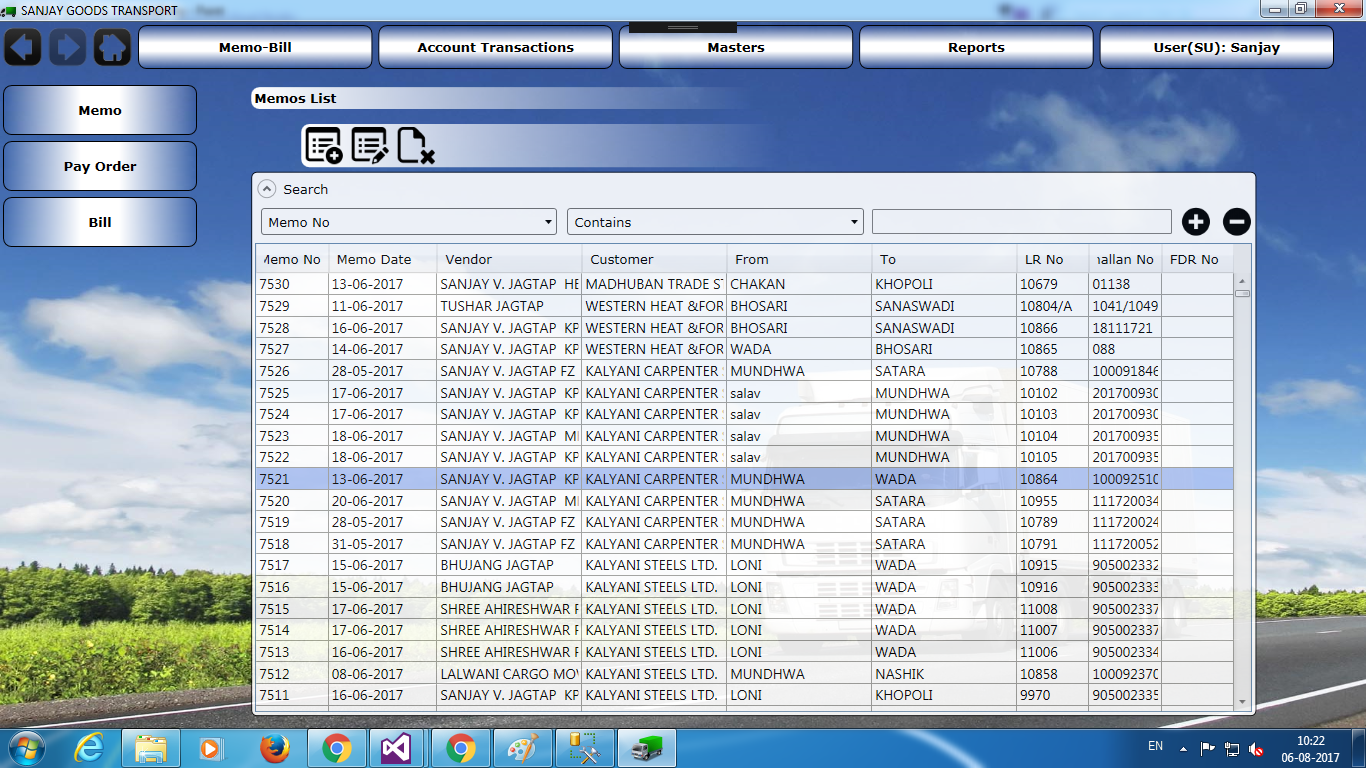1366x768 pixels.
Task: Click the search value text field
Action: tap(1021, 222)
